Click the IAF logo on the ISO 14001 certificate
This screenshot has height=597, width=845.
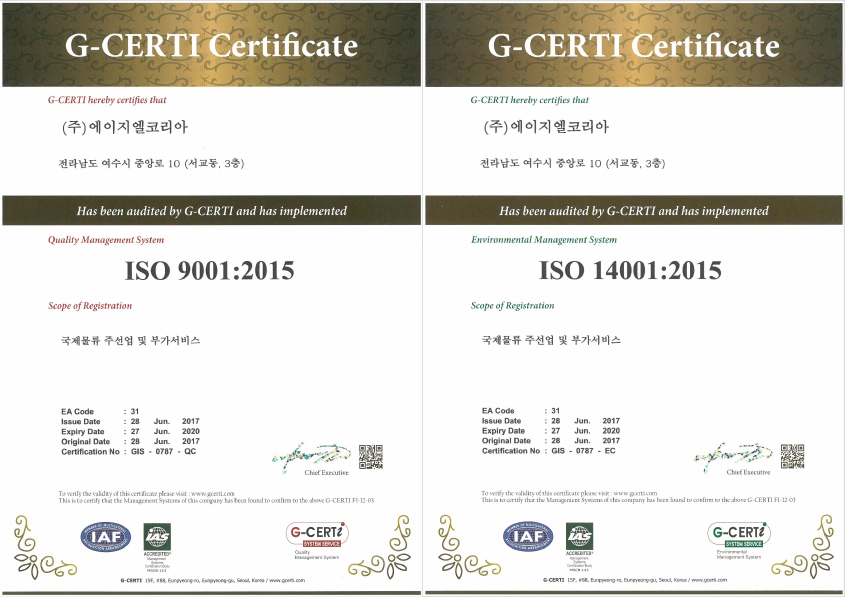[x=527, y=537]
